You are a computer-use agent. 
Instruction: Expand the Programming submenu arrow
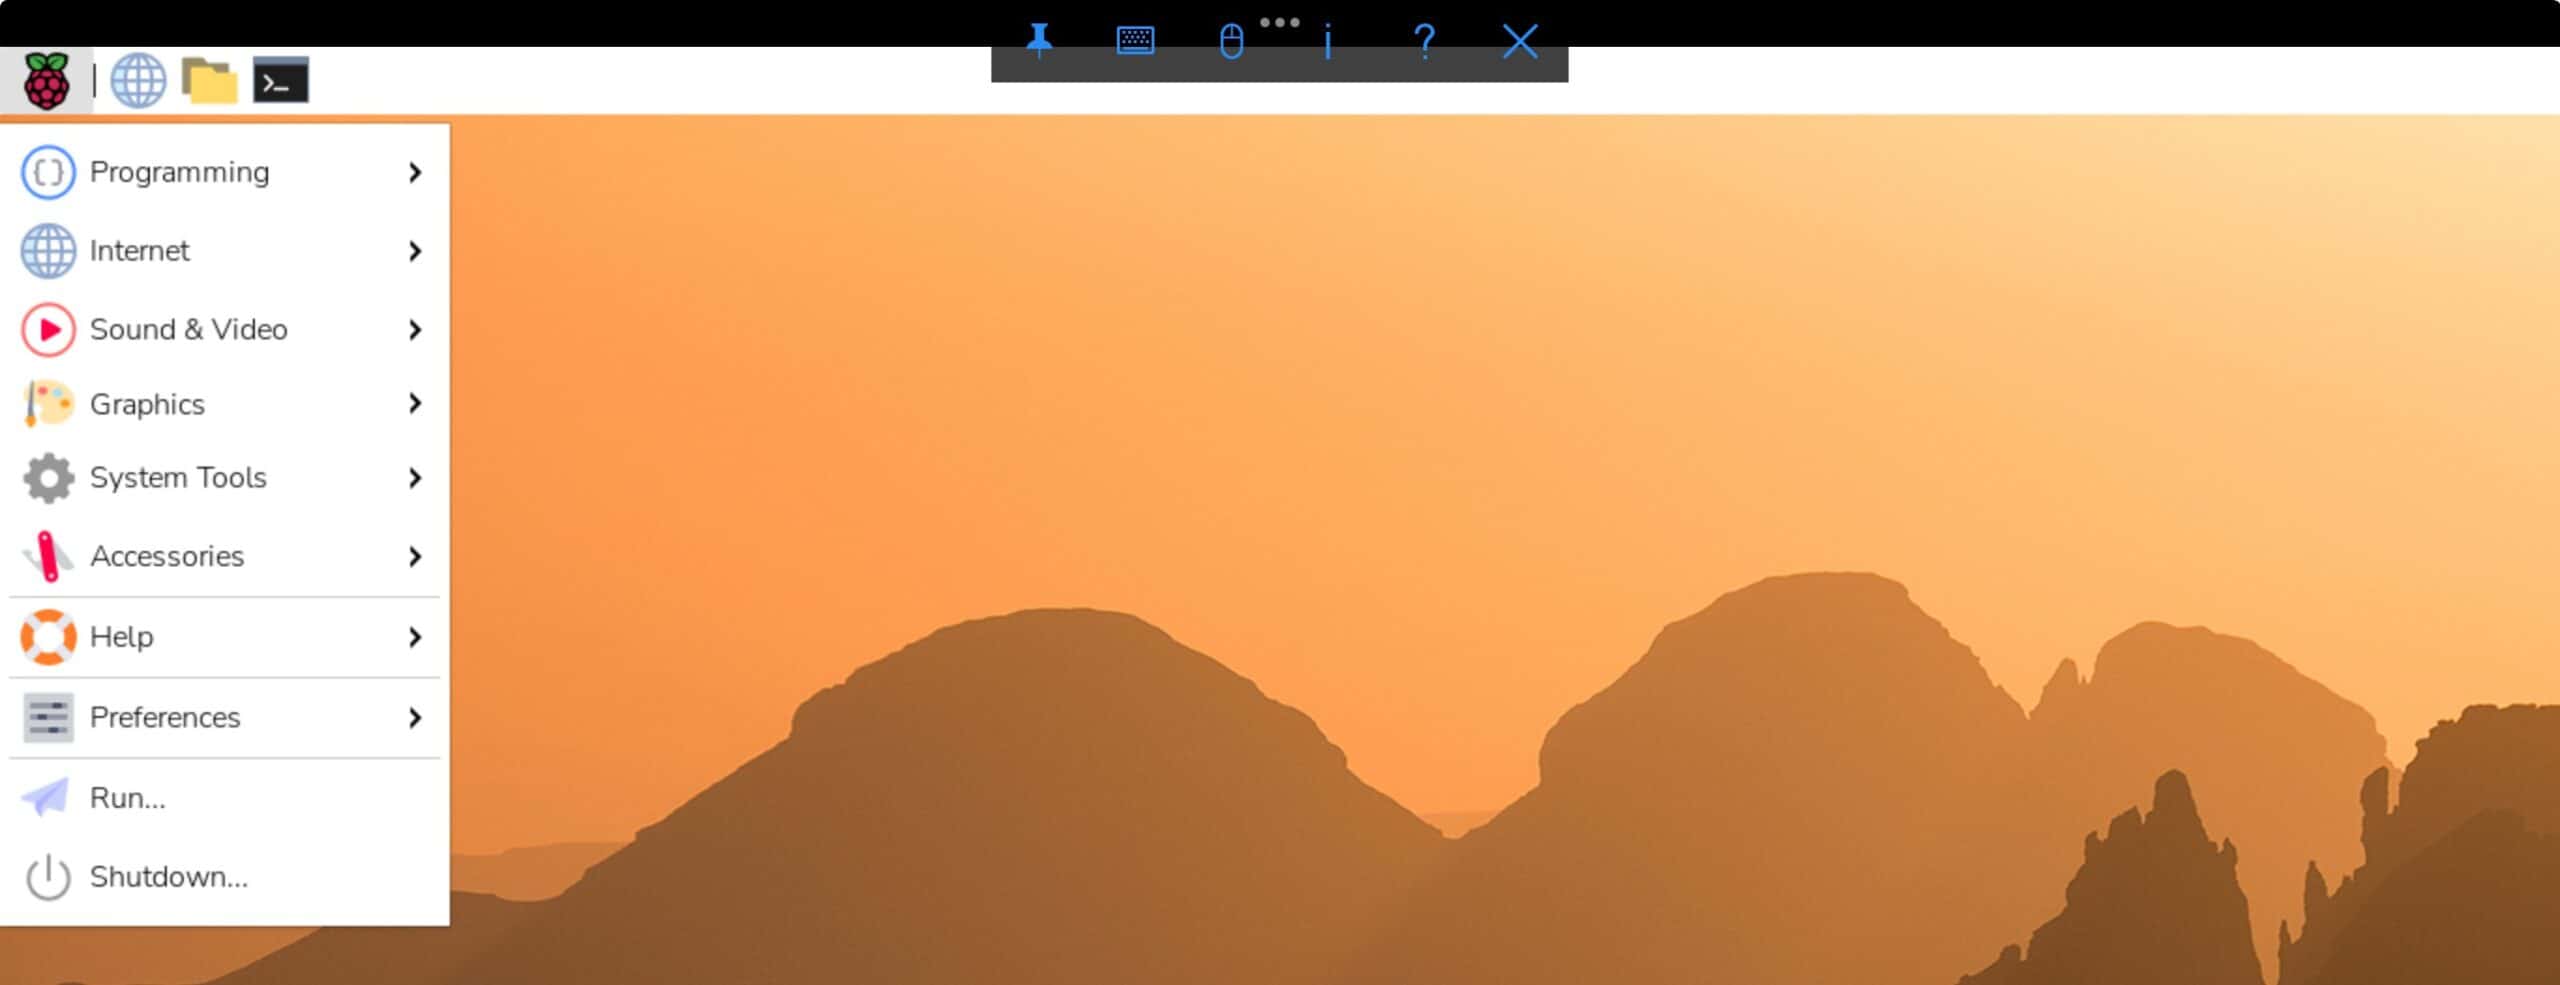415,173
